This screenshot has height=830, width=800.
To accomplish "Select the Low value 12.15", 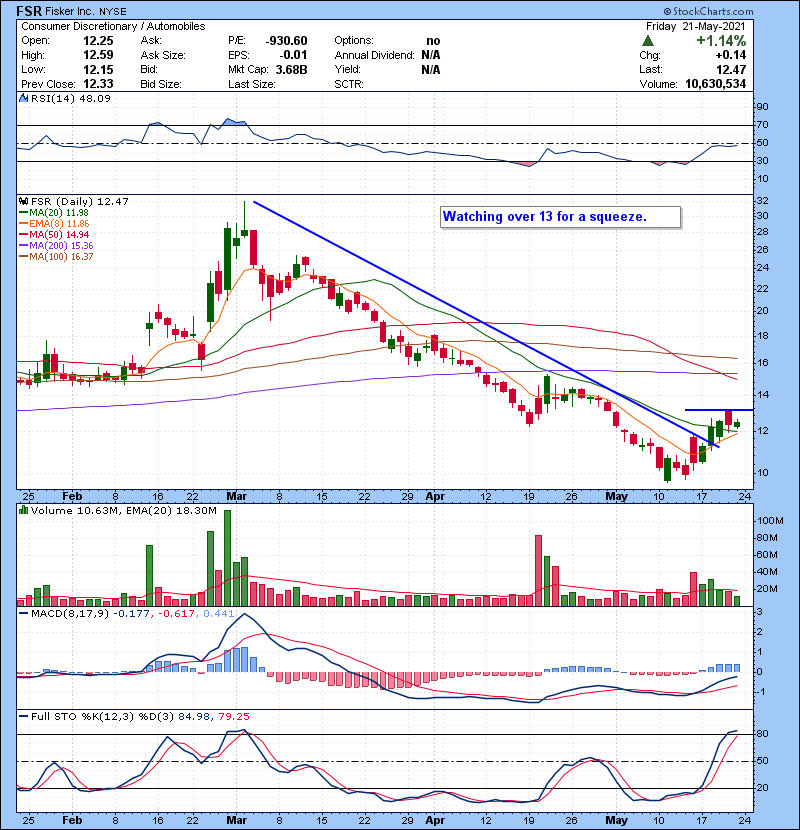I will tap(98, 69).
